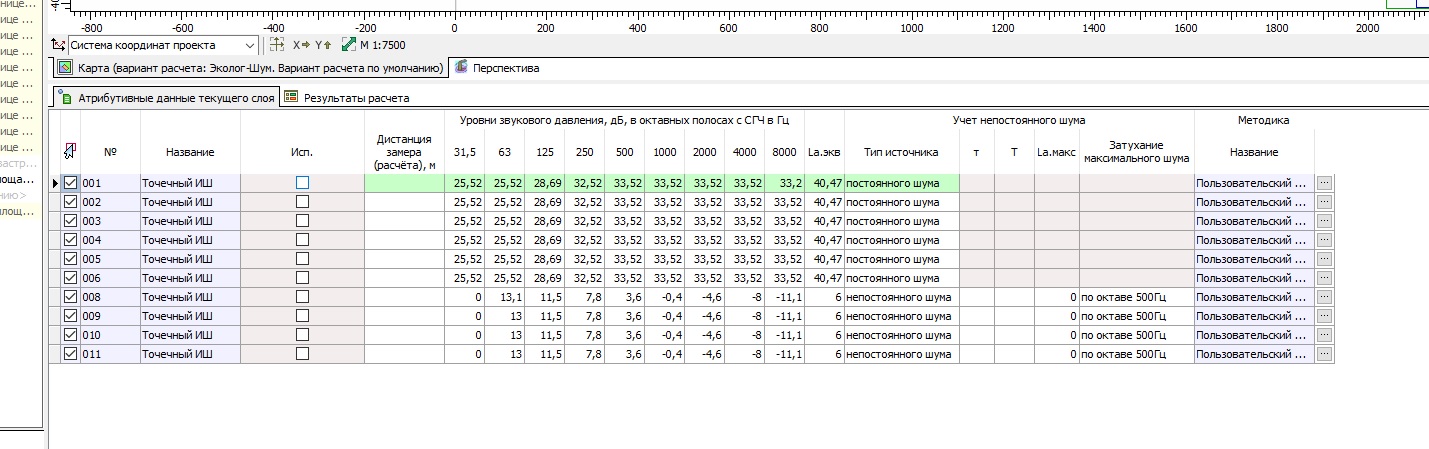Image resolution: width=1429 pixels, height=449 pixels.
Task: Switch to the Перспектива tab
Action: click(x=497, y=68)
